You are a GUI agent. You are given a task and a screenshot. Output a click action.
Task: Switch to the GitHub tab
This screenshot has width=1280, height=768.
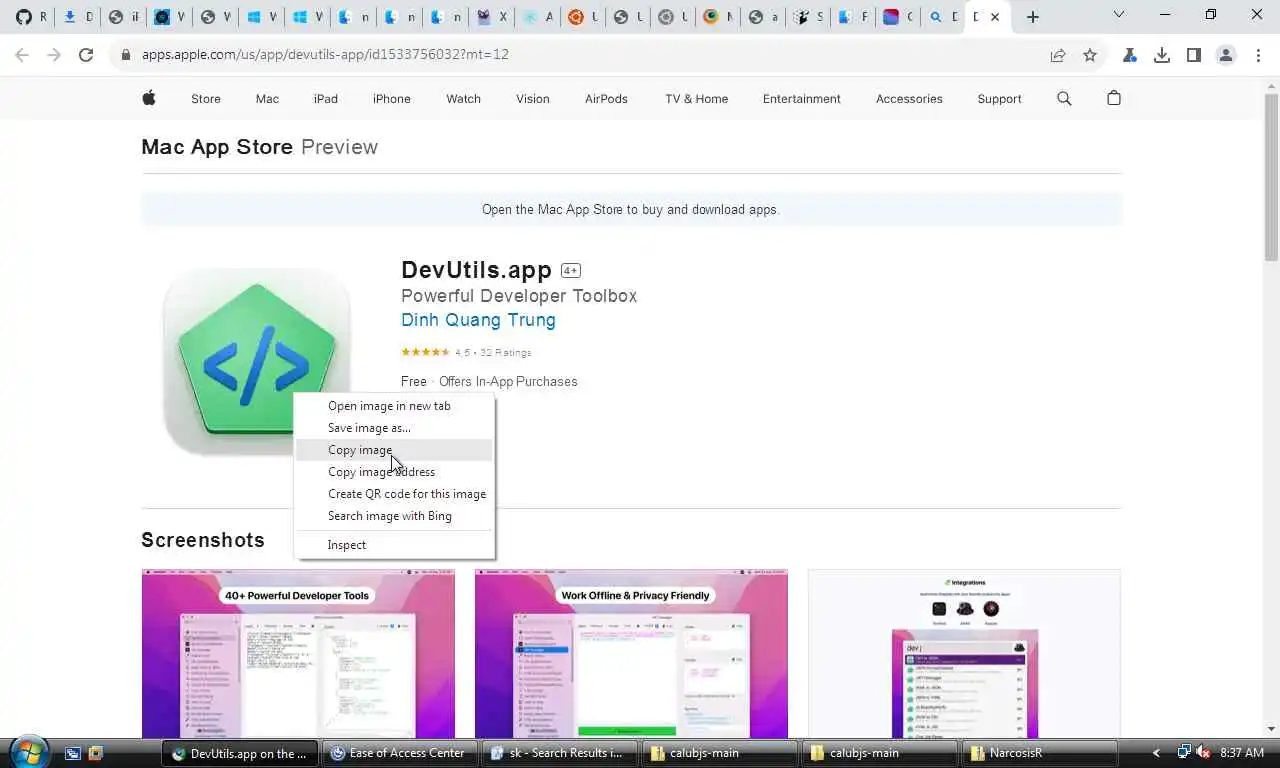click(x=31, y=17)
